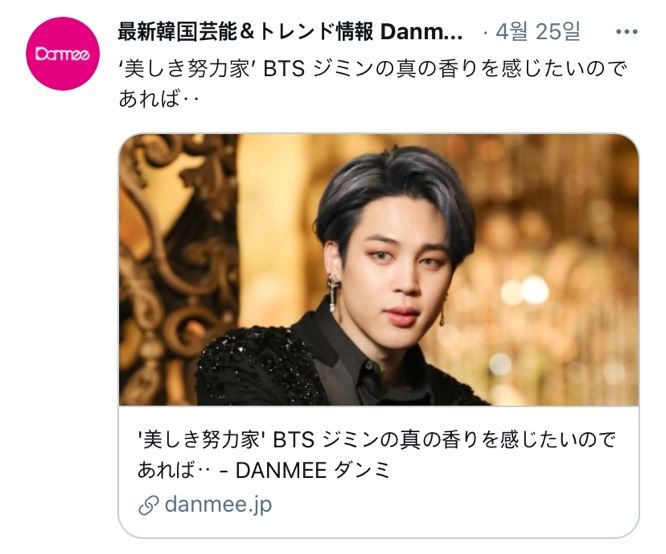Click the chain link icon beside danmee.jp

point(149,505)
